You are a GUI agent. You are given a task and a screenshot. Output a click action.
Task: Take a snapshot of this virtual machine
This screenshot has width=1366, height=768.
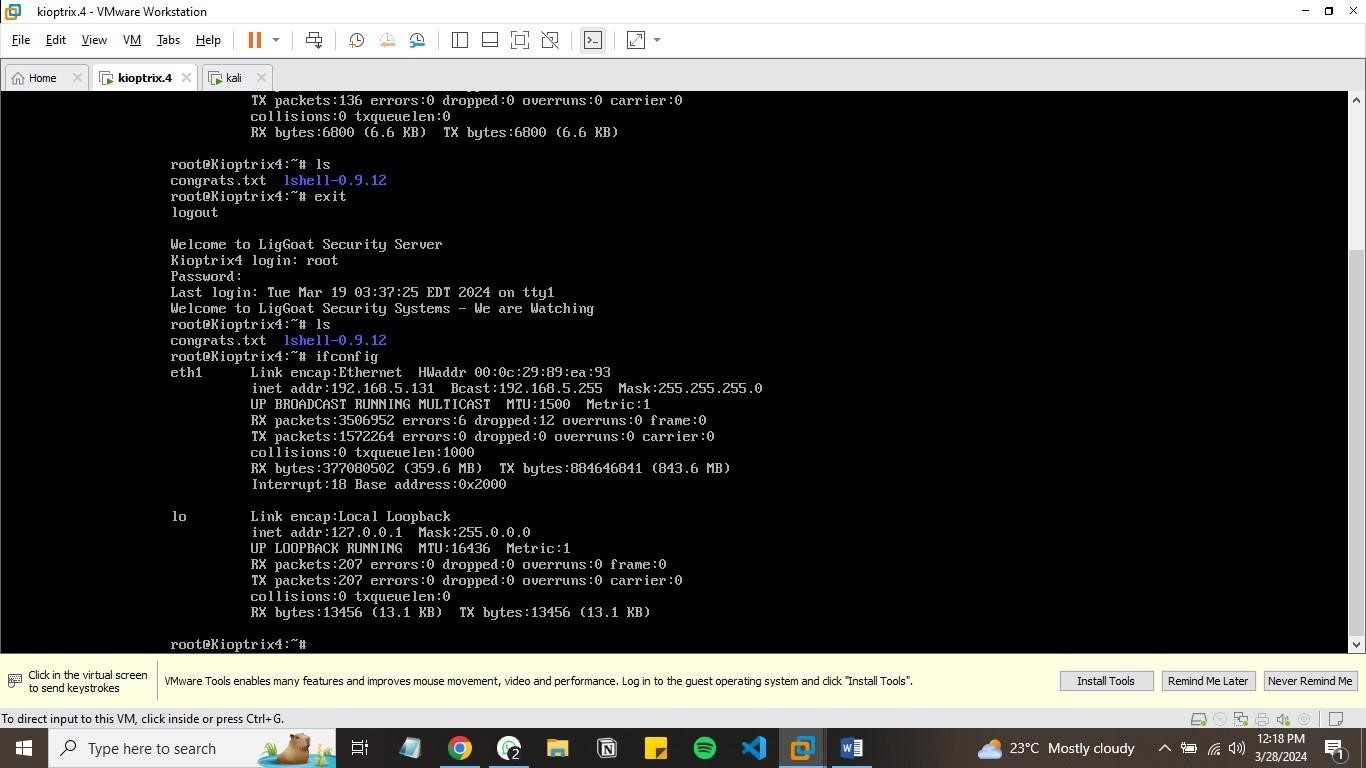pos(356,40)
